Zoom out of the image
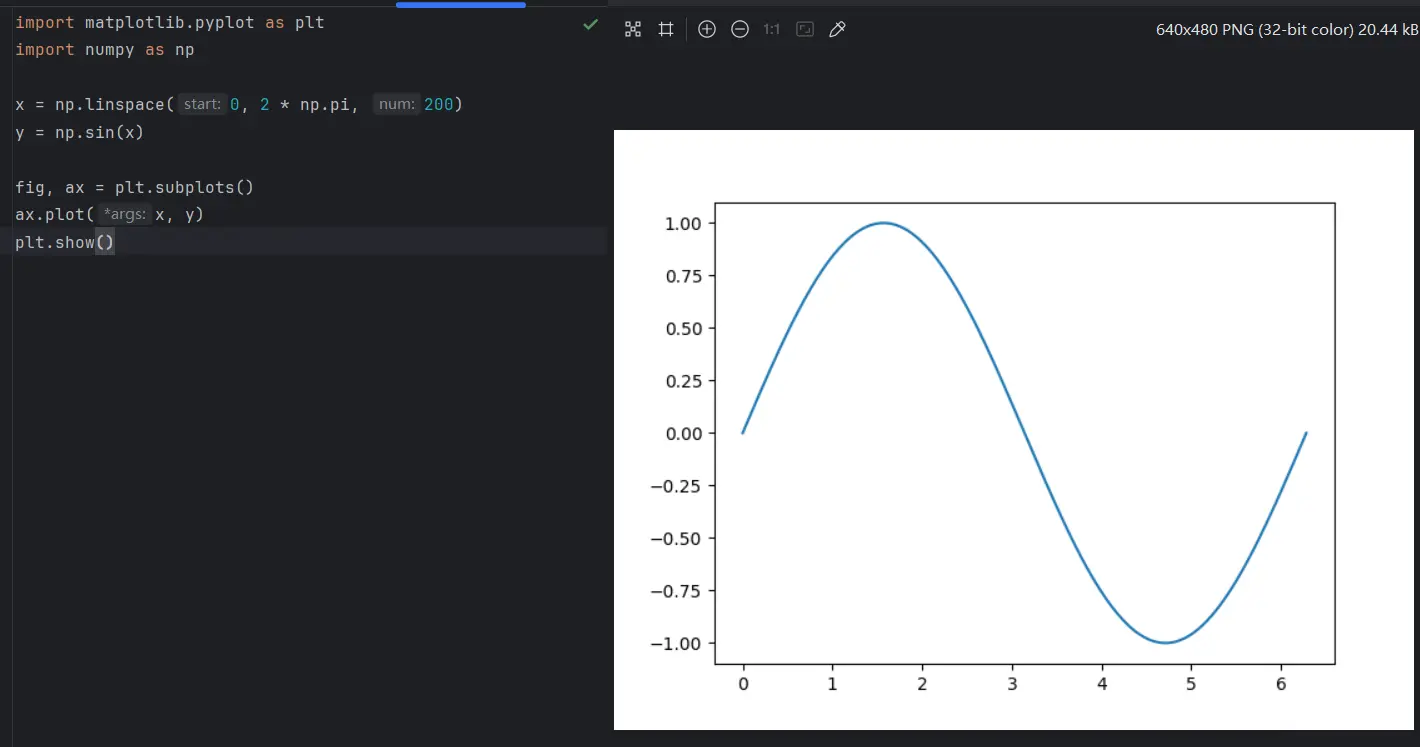 pos(740,30)
